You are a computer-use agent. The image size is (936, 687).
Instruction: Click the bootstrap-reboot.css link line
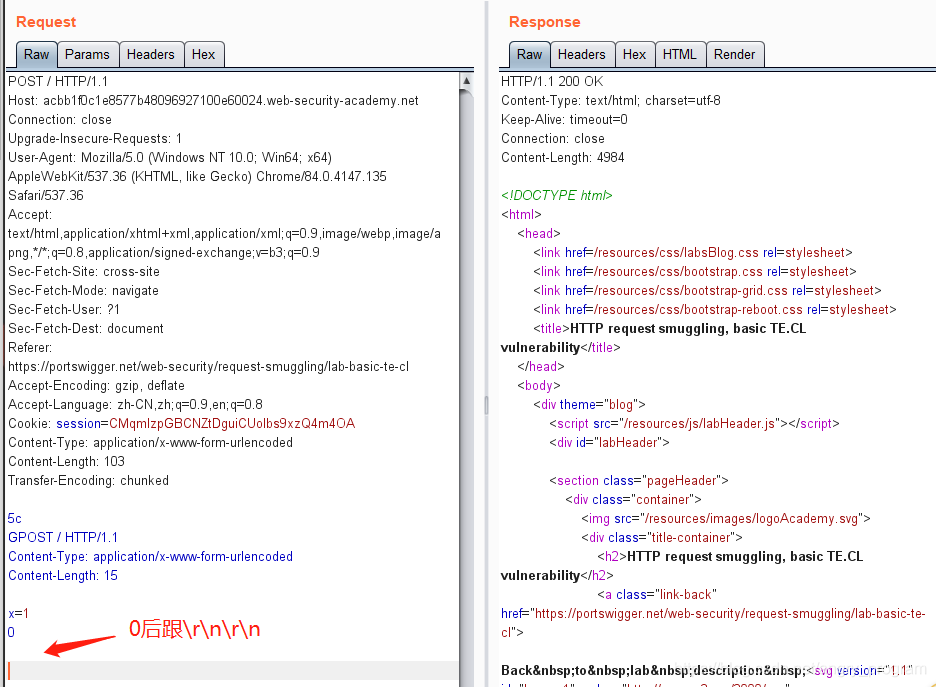pyautogui.click(x=715, y=310)
